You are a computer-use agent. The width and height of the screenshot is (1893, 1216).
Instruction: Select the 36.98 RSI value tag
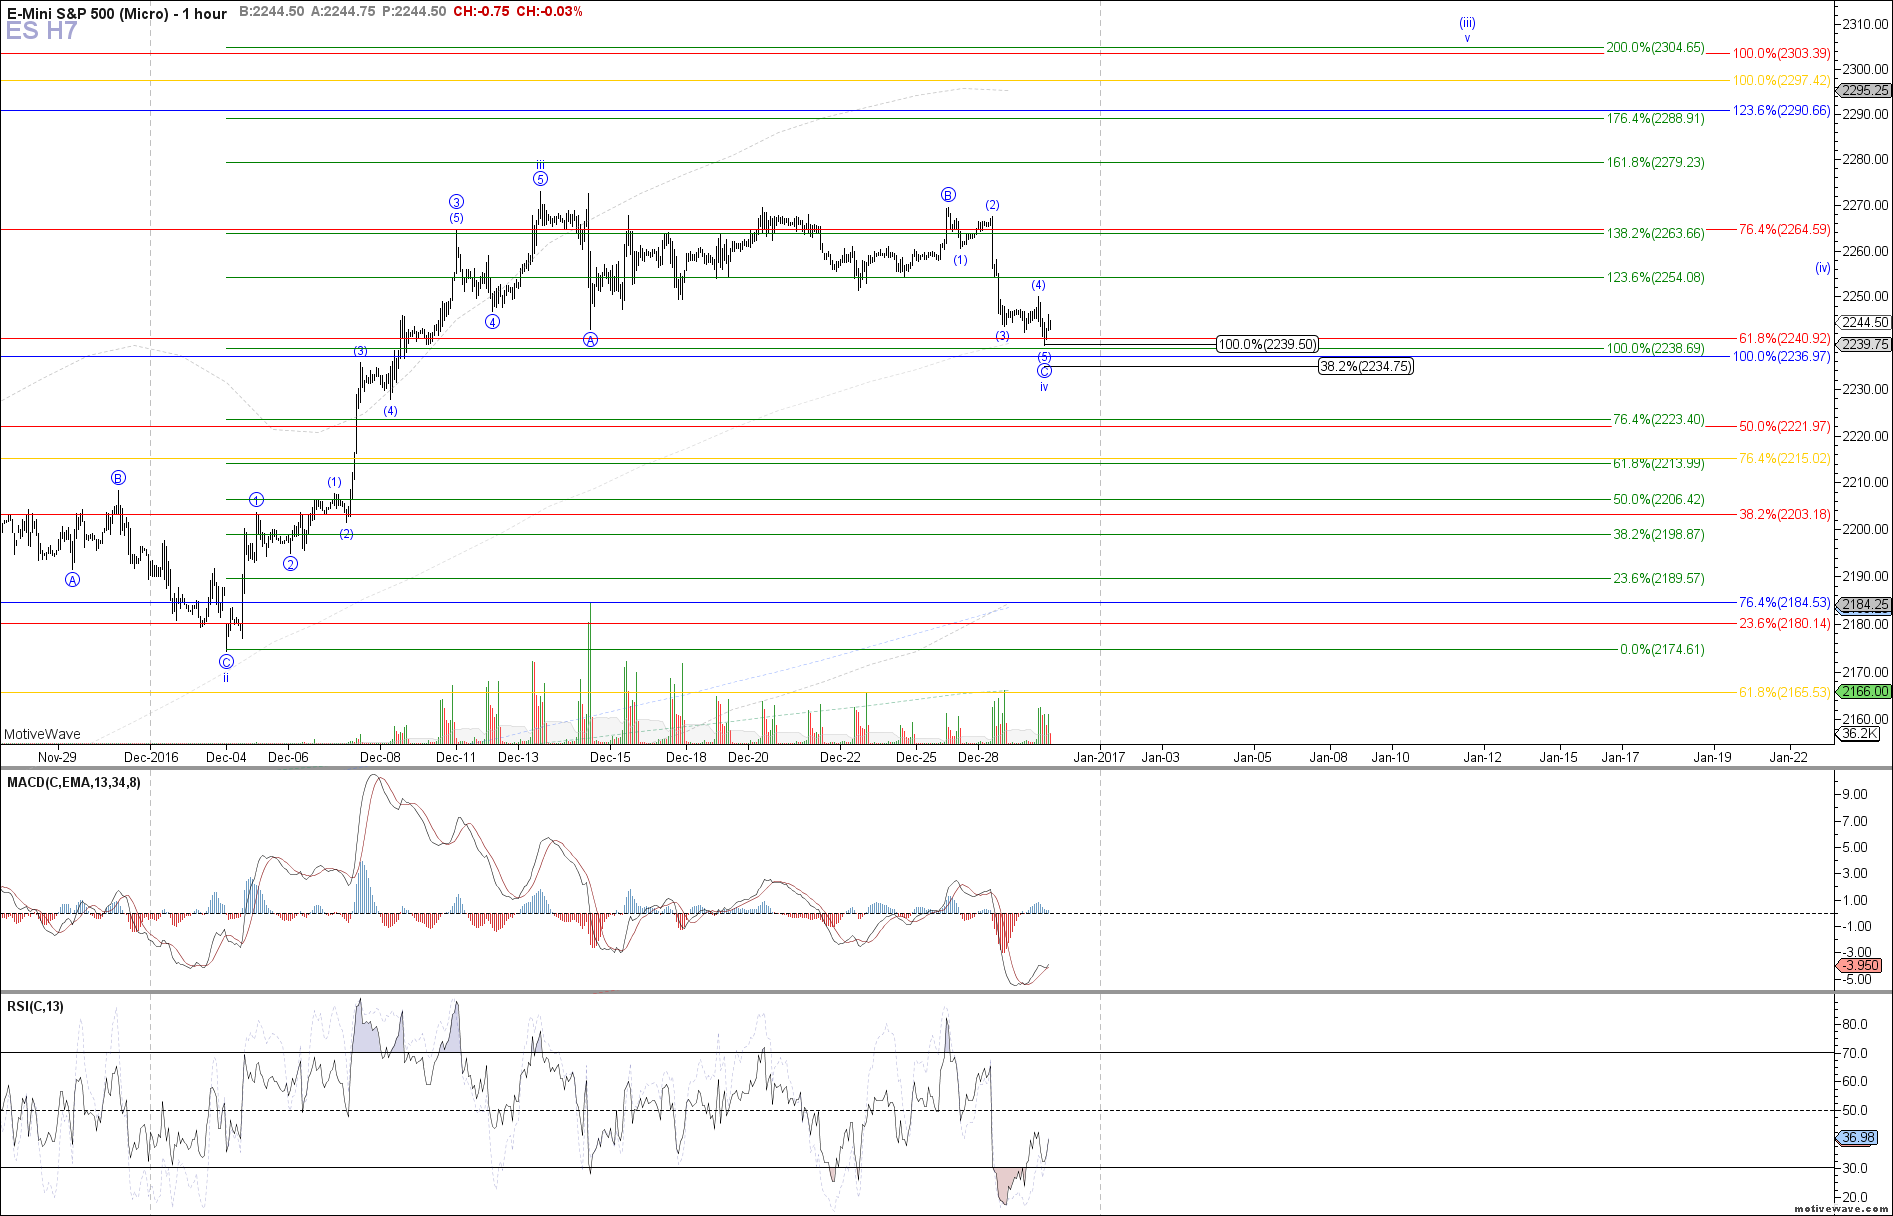click(x=1858, y=1138)
